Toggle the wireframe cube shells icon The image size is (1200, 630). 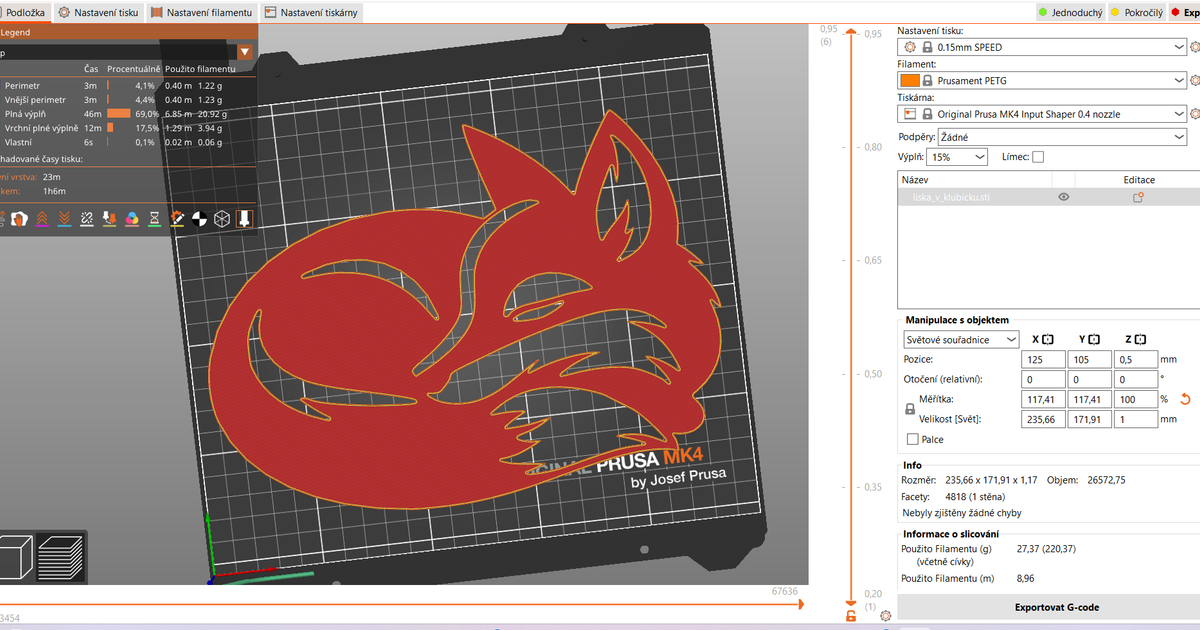(222, 218)
